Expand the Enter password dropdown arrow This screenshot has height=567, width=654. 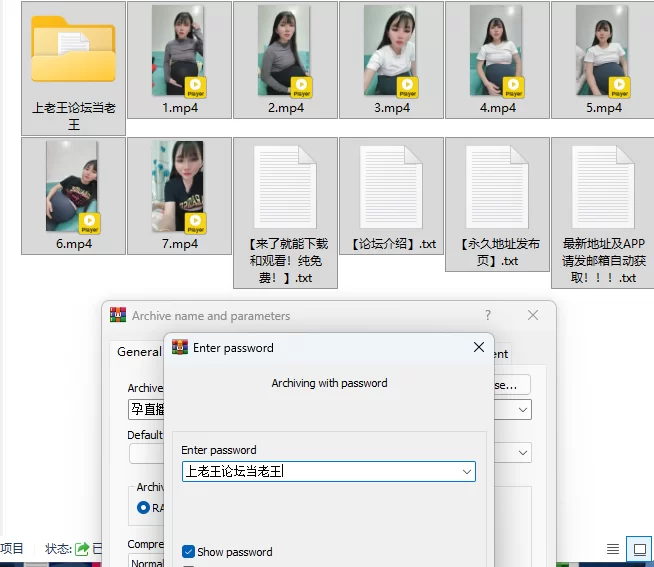[467, 471]
